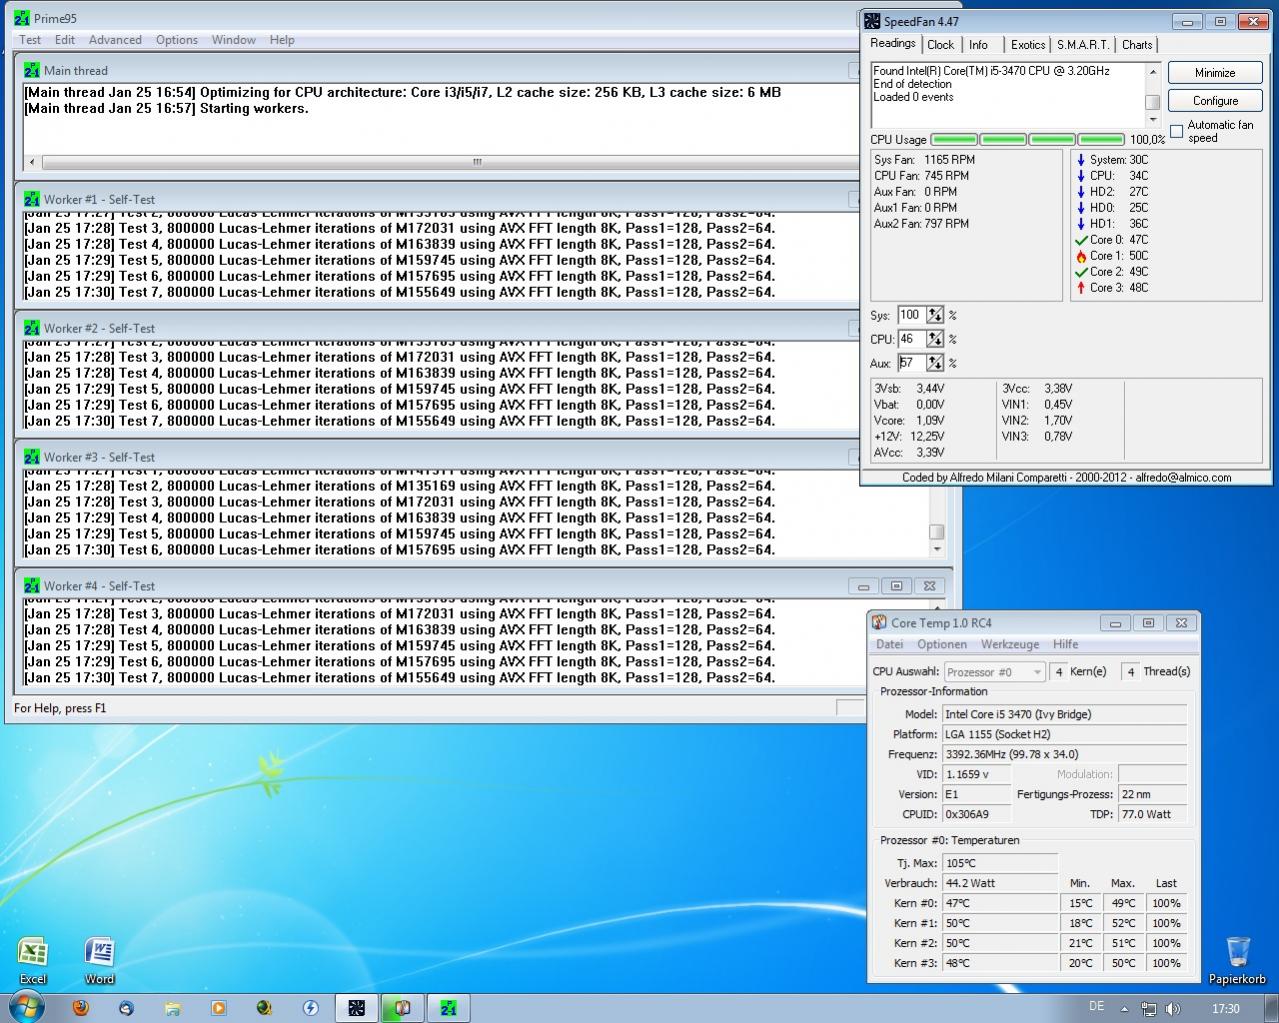Image resolution: width=1279 pixels, height=1023 pixels.
Task: Select the Readings tab in SpeedFan
Action: (x=892, y=44)
